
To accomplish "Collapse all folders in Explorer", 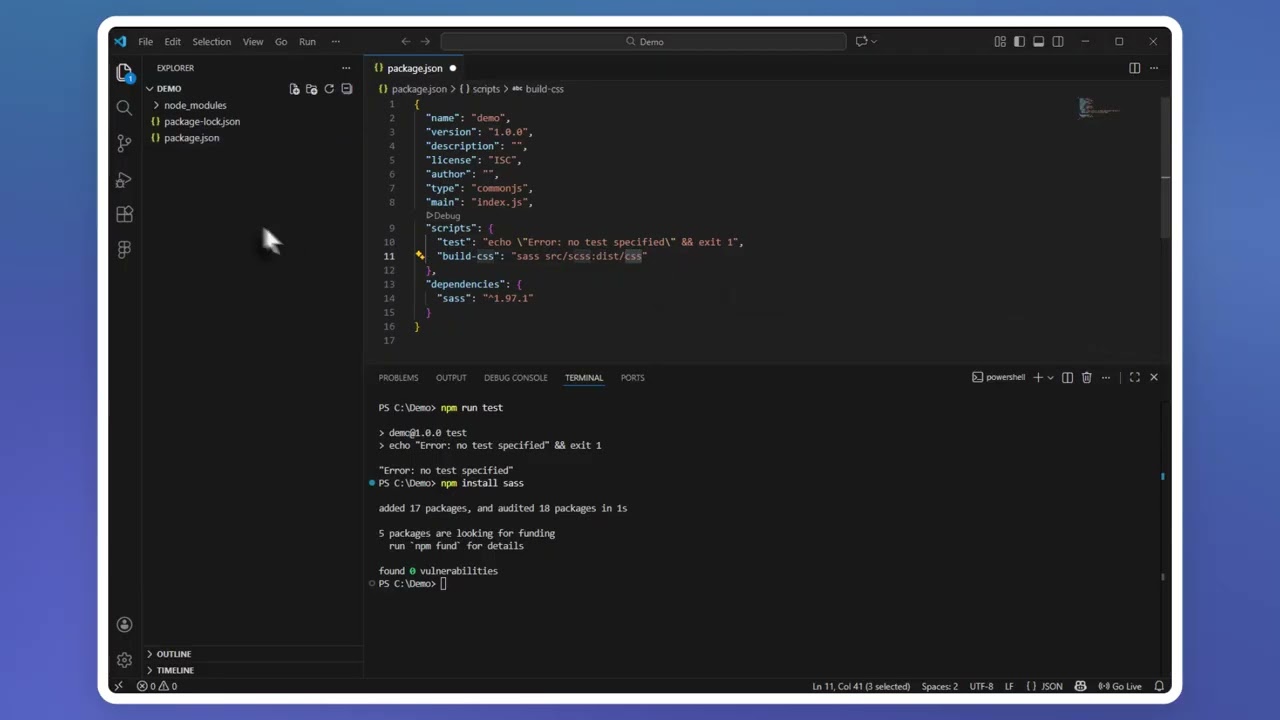I will click(x=346, y=89).
